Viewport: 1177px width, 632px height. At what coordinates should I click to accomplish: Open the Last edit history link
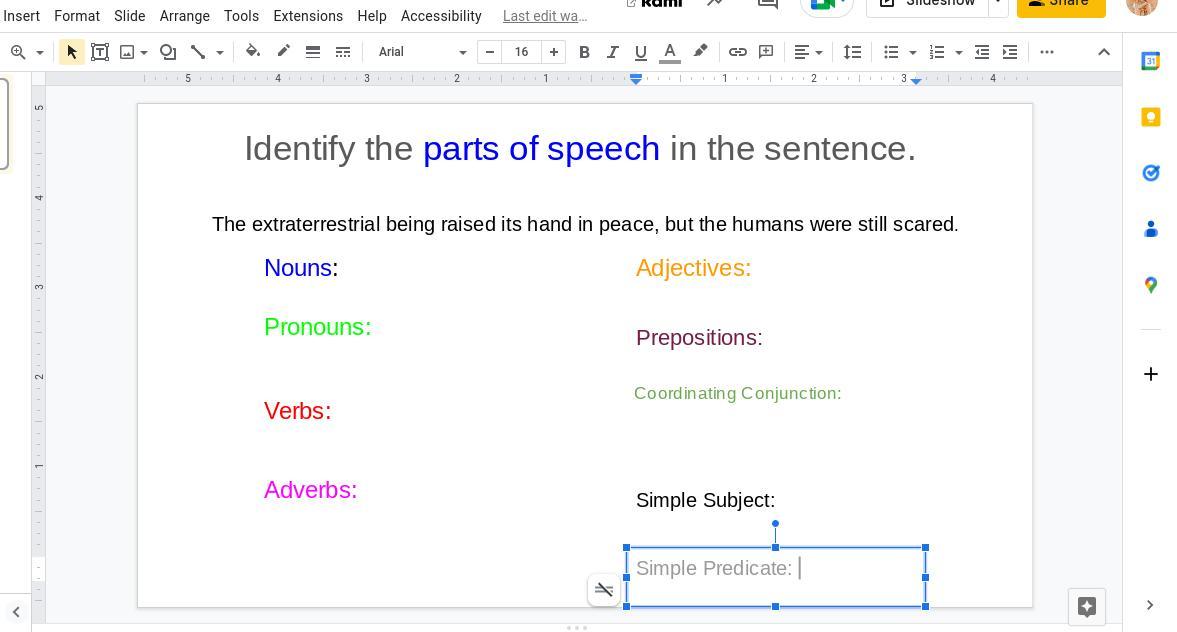545,16
